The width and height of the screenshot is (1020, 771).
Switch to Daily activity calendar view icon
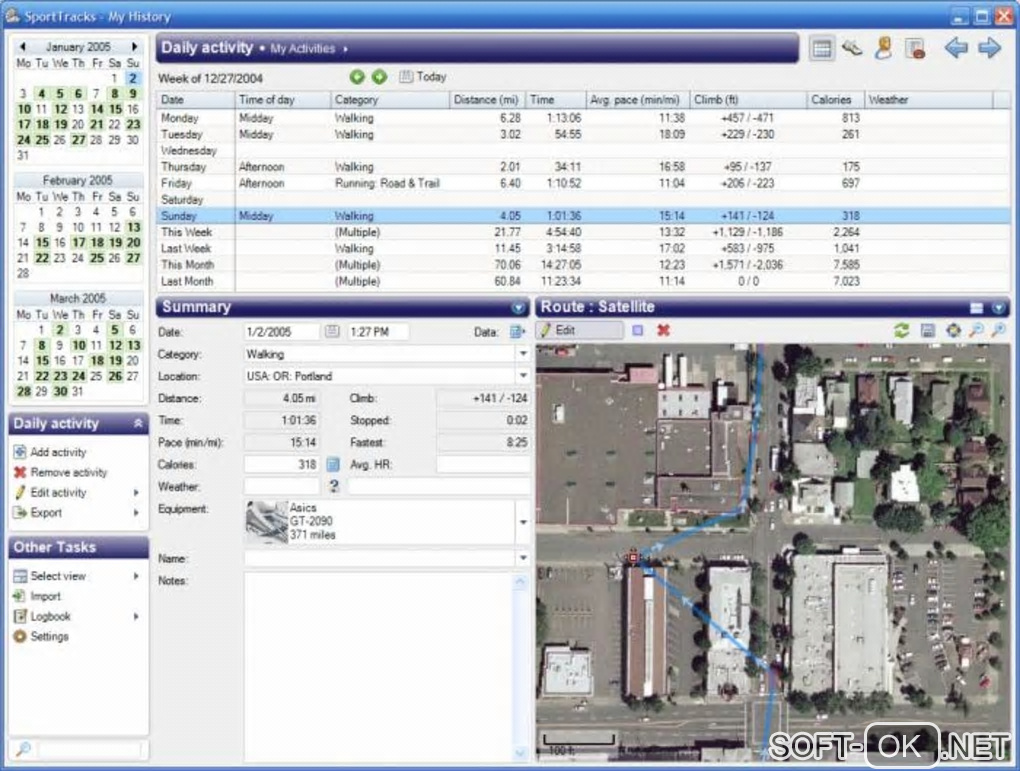click(822, 49)
